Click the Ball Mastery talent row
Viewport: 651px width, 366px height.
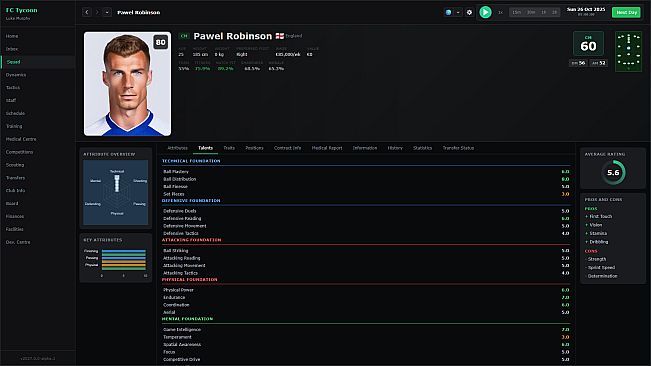[x=366, y=172]
